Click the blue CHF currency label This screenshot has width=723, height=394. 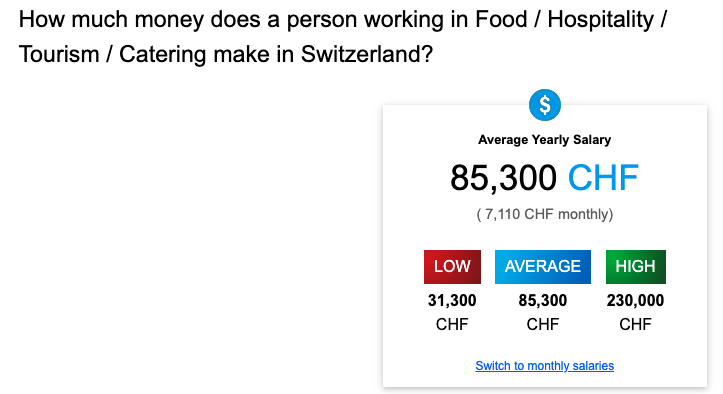tap(603, 178)
